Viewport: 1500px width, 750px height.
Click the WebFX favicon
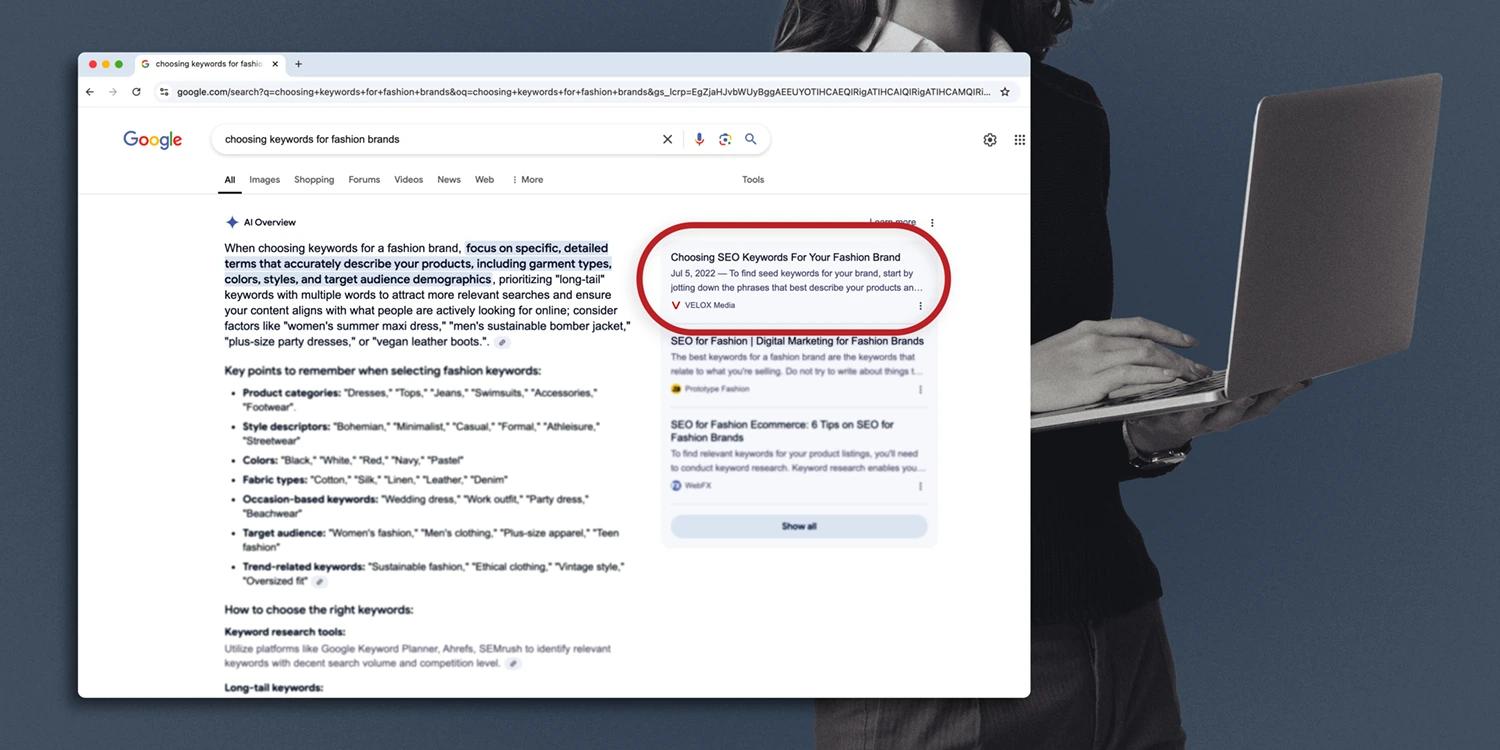click(x=676, y=486)
